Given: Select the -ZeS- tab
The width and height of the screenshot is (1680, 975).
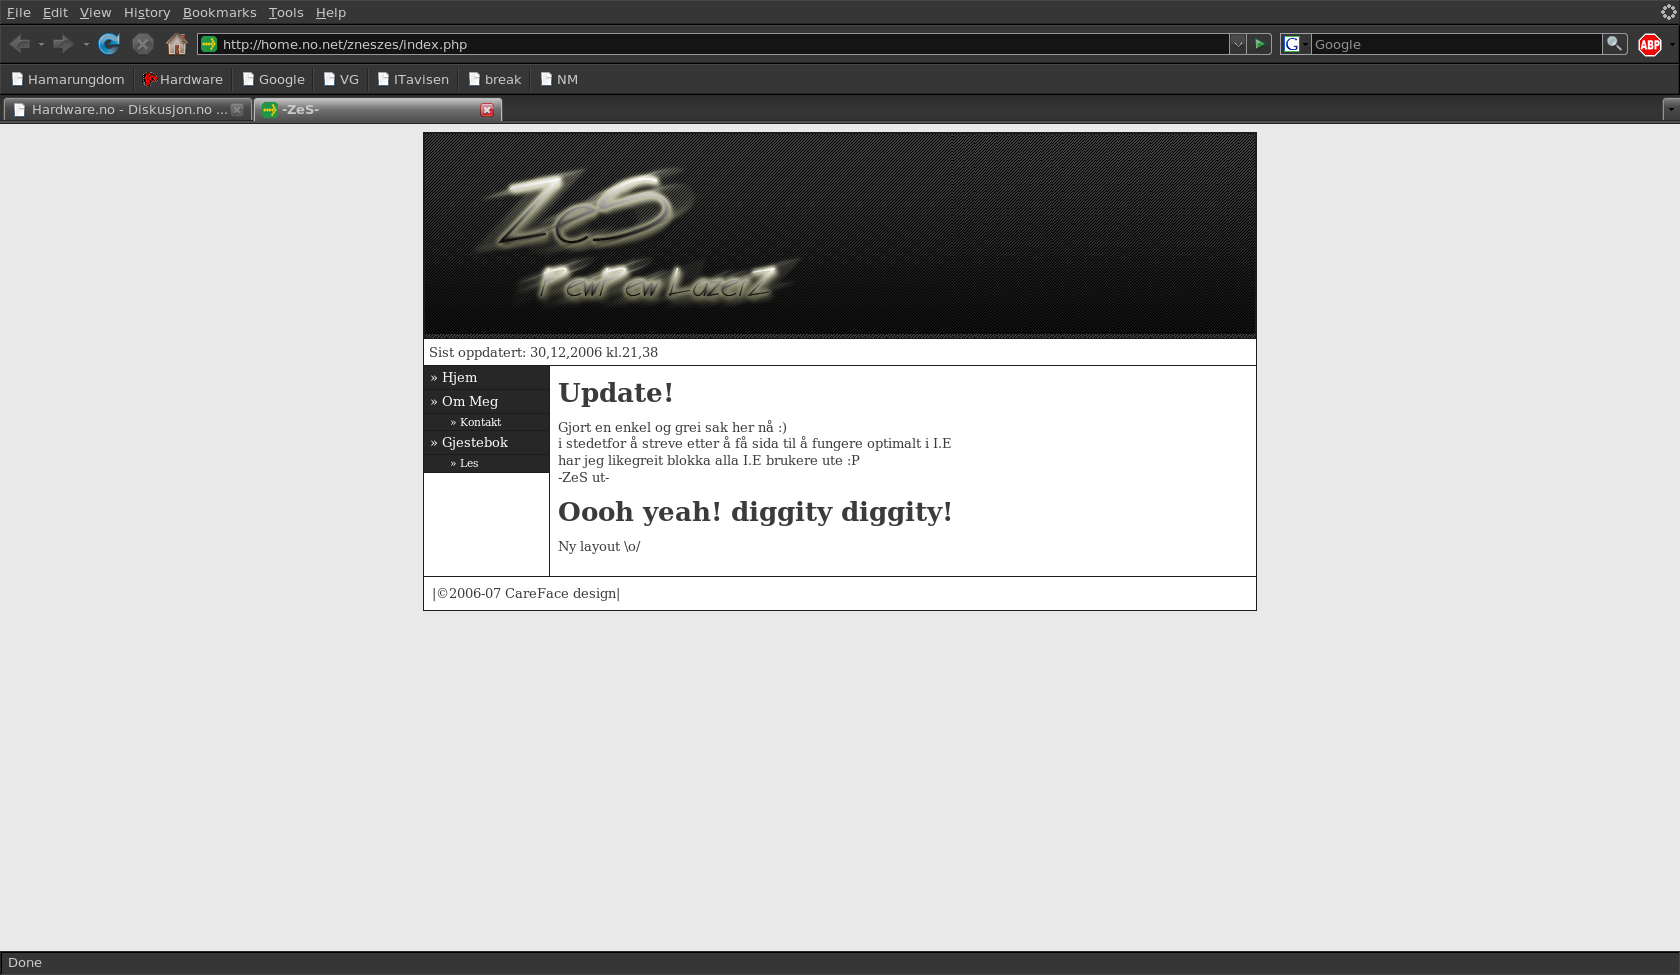Looking at the screenshot, I should click(x=377, y=110).
